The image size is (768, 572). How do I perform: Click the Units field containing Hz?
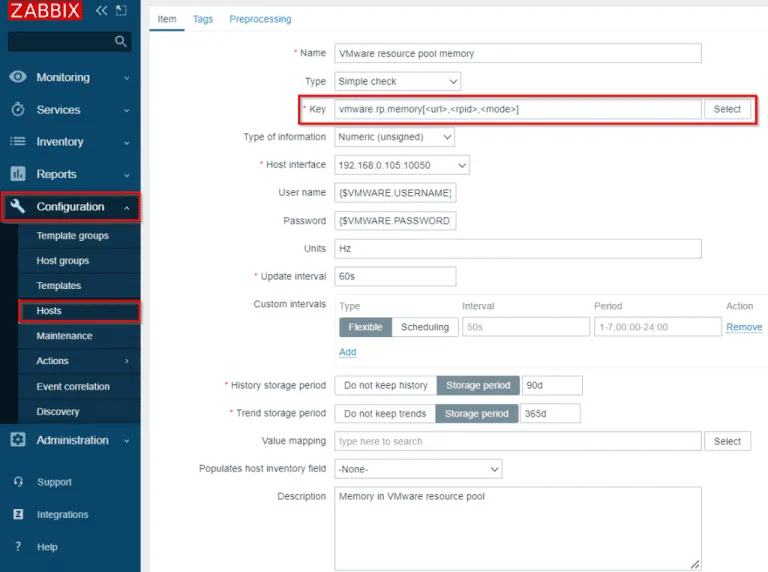coord(518,249)
